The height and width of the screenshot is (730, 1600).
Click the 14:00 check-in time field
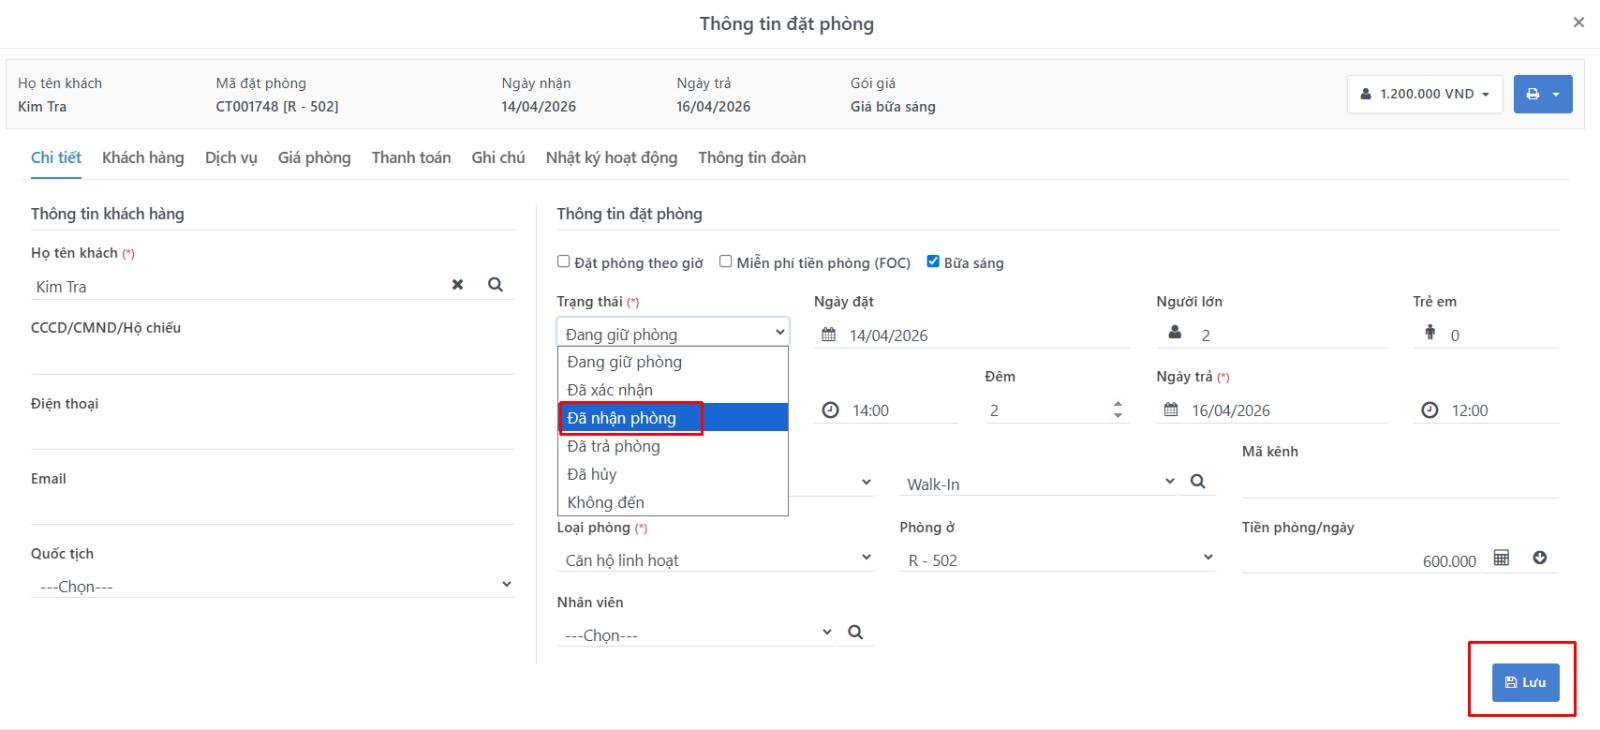[903, 410]
